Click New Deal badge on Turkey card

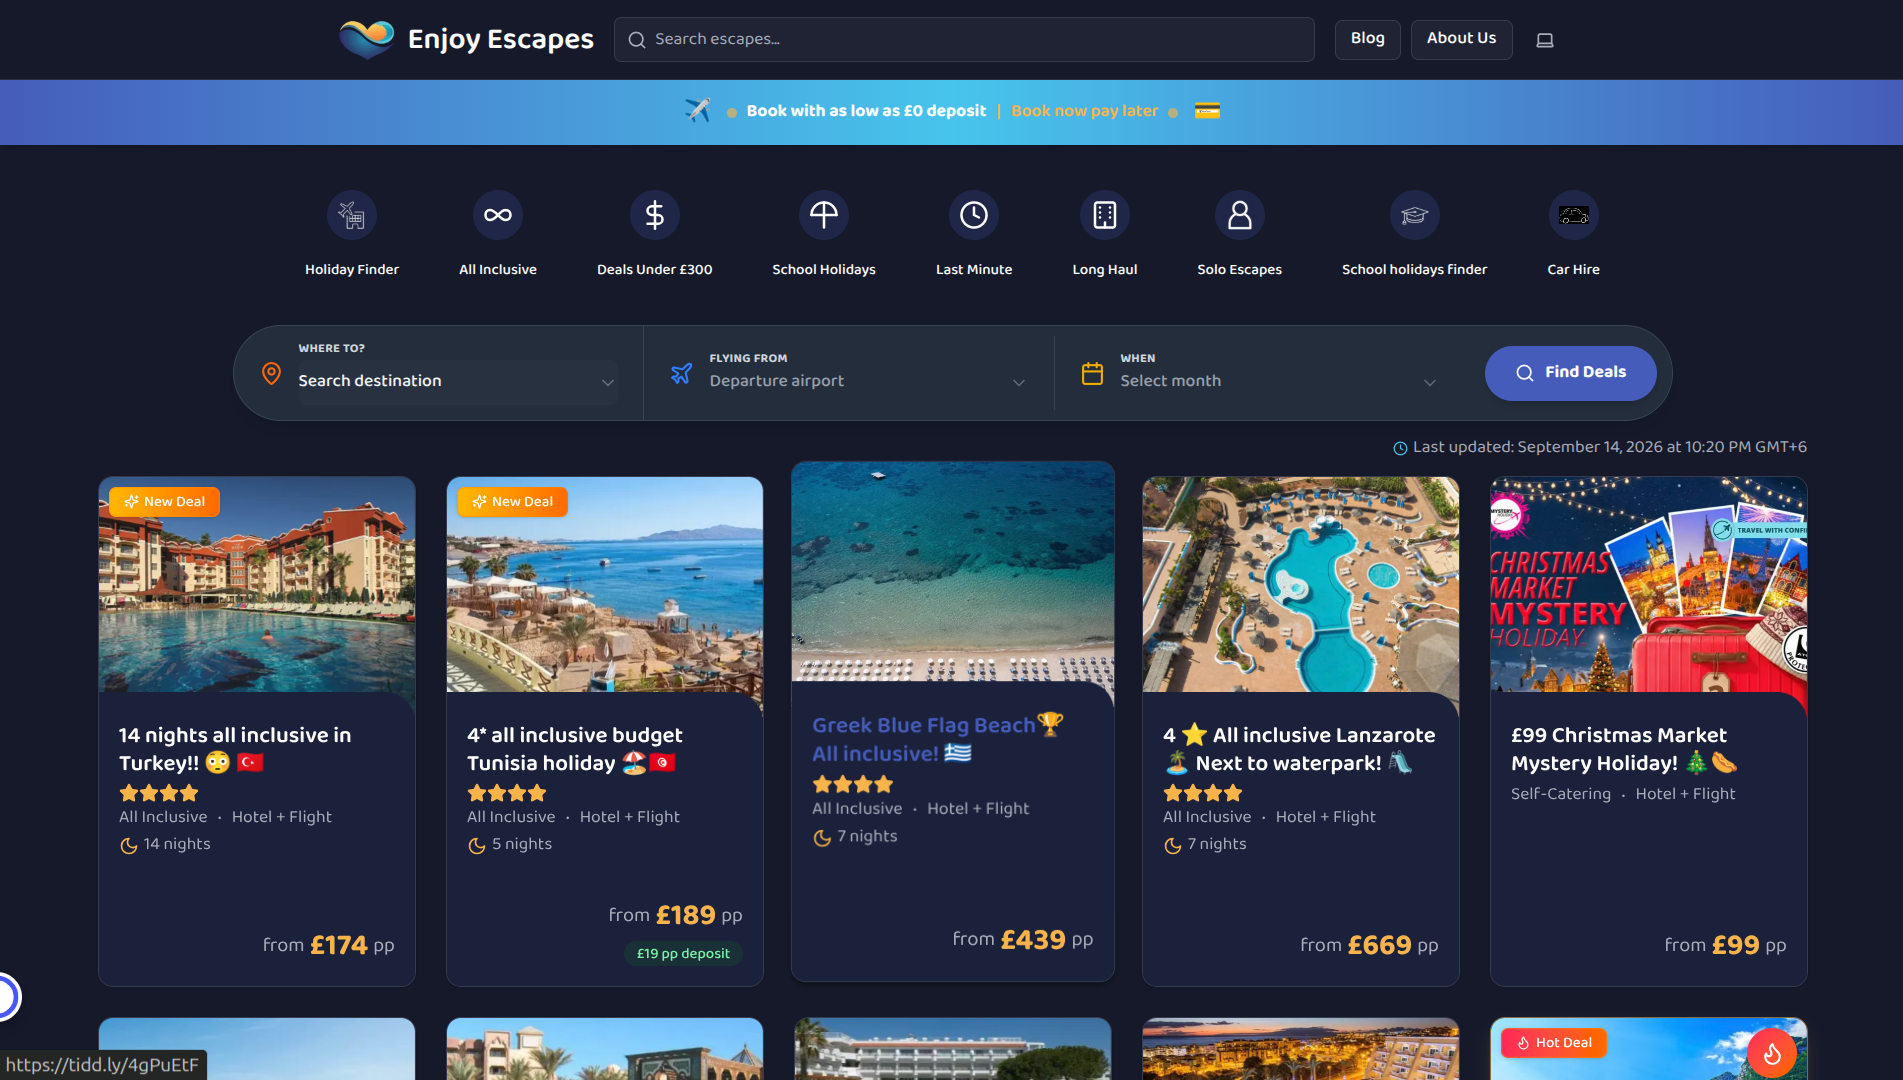tap(164, 502)
